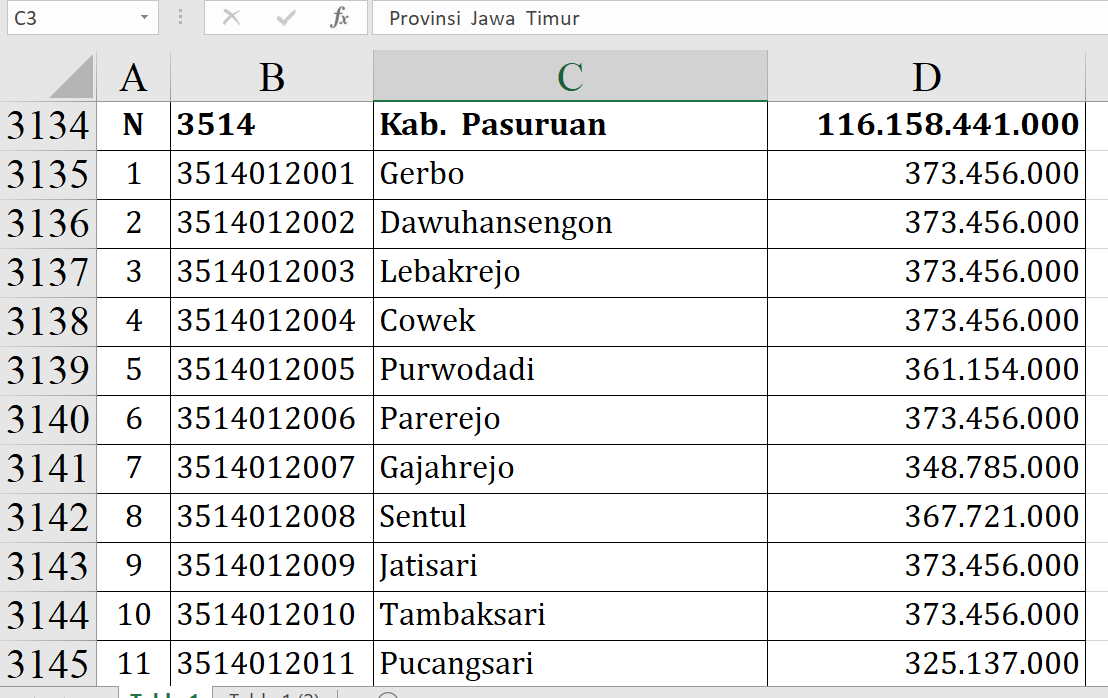The image size is (1108, 698).
Task: Click the formula bar text Provinsi Jawa Timur
Action: tap(484, 18)
